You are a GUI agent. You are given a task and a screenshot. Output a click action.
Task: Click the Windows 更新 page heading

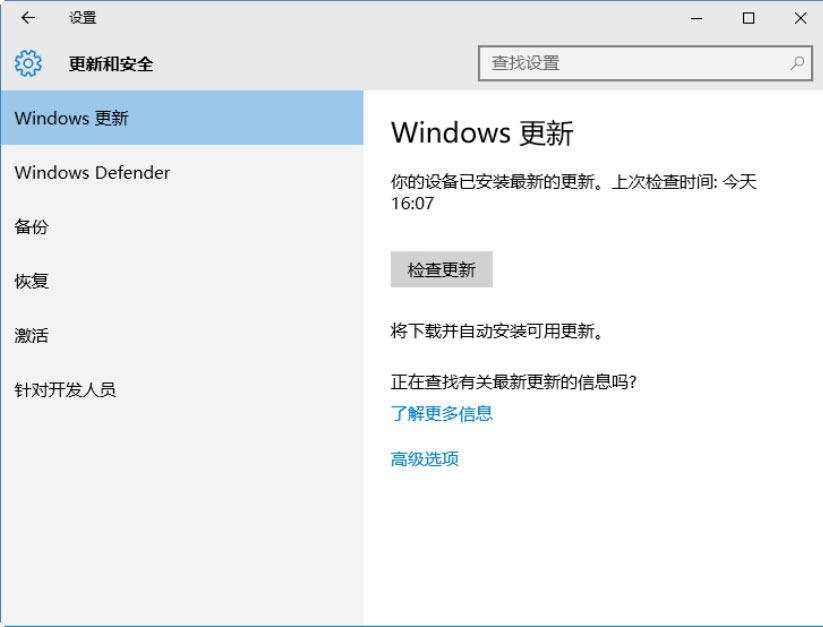pyautogui.click(x=482, y=133)
